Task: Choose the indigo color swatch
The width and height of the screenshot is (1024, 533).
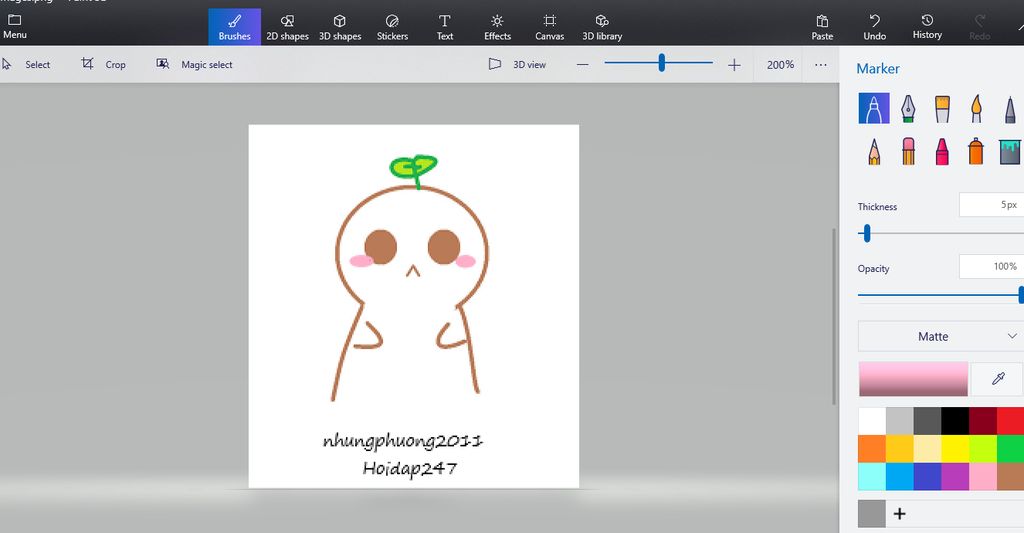Action: (927, 476)
